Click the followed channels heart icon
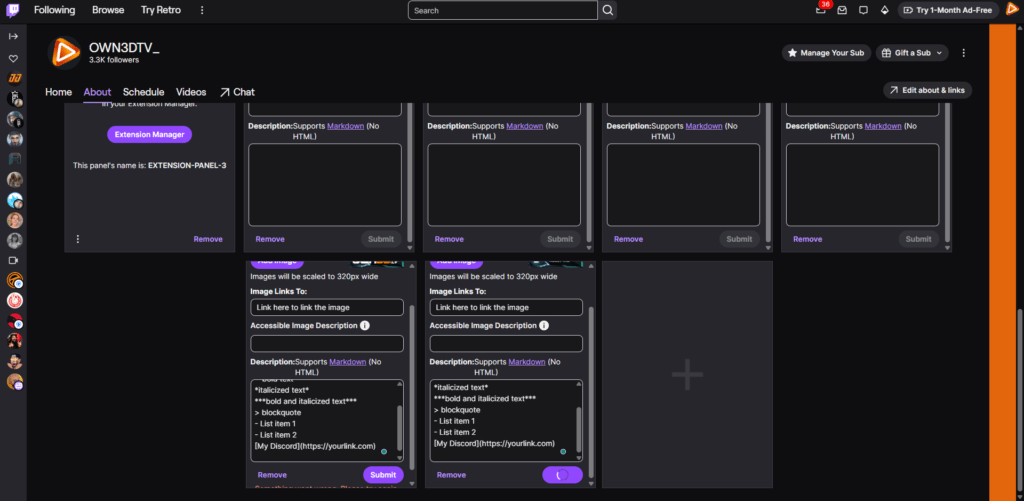This screenshot has width=1024, height=501. (13, 58)
